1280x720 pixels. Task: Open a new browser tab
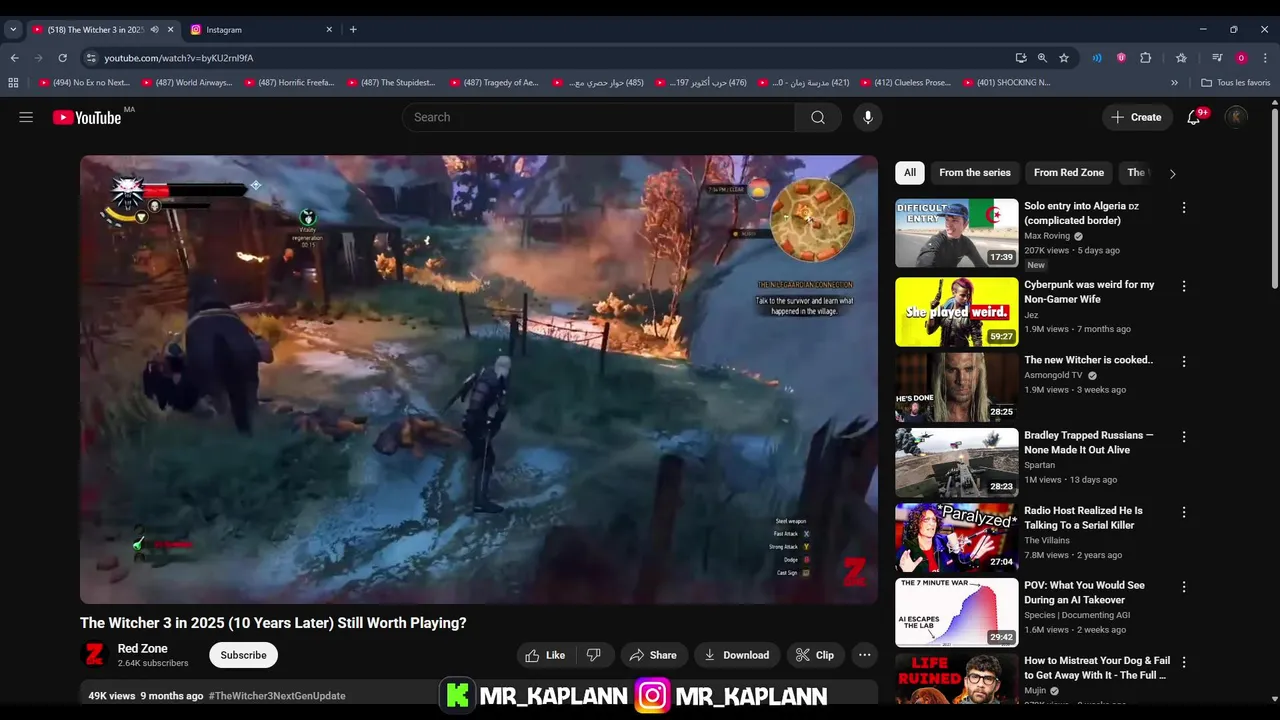pyautogui.click(x=353, y=29)
